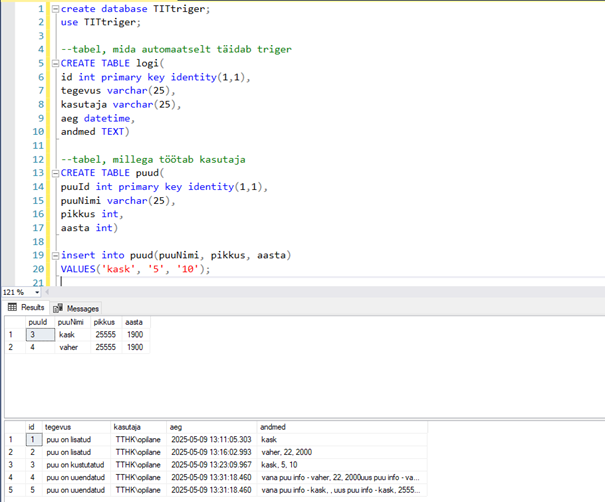Select the pikkus column header

(x=105, y=322)
